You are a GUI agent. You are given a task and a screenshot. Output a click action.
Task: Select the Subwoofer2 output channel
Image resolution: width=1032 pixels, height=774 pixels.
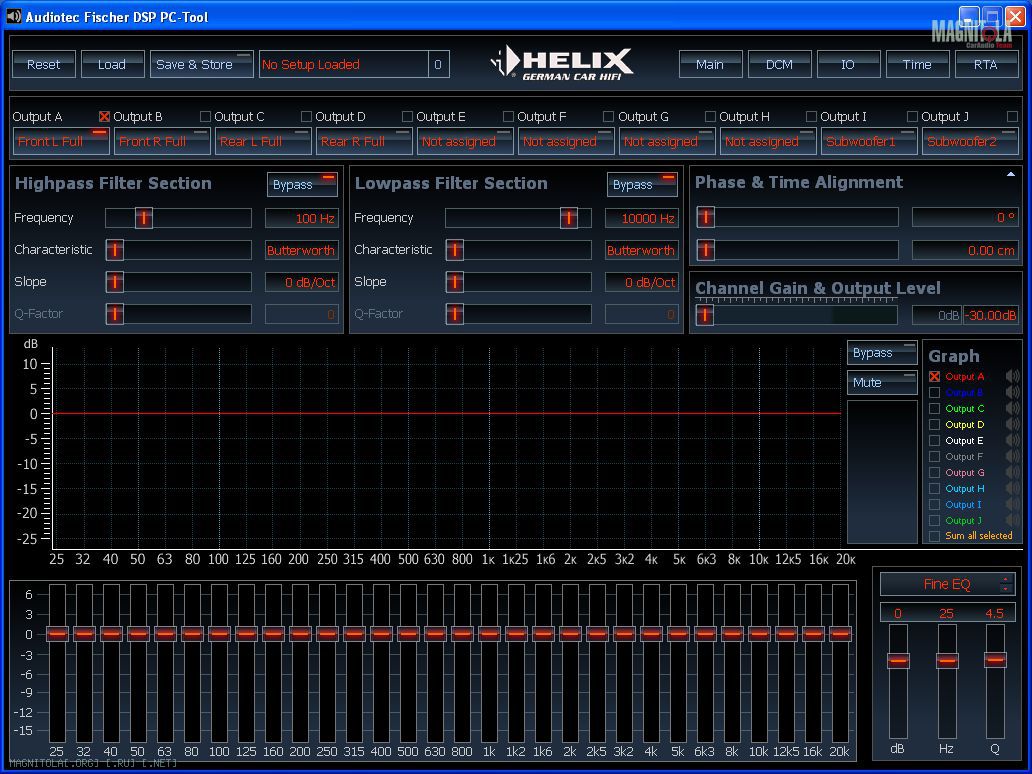(970, 142)
